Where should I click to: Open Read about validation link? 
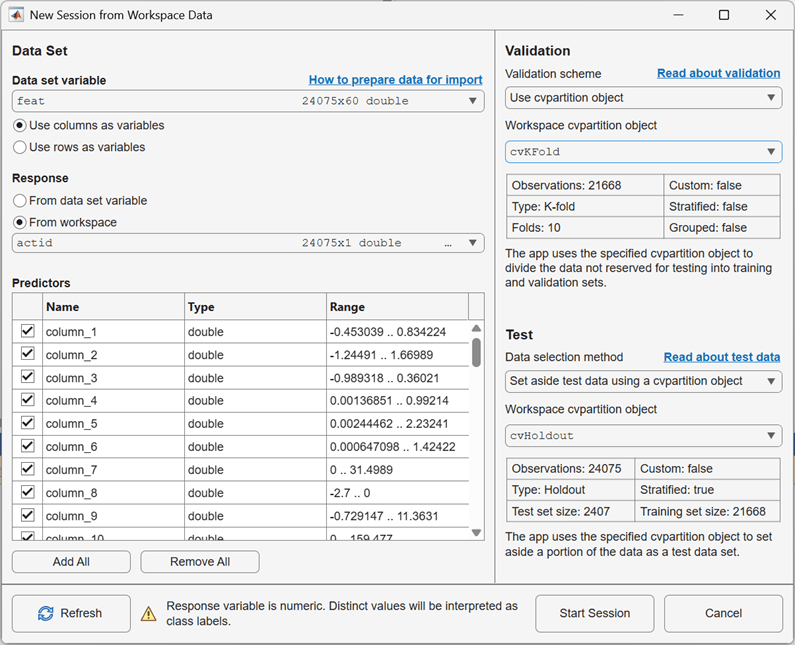718,73
